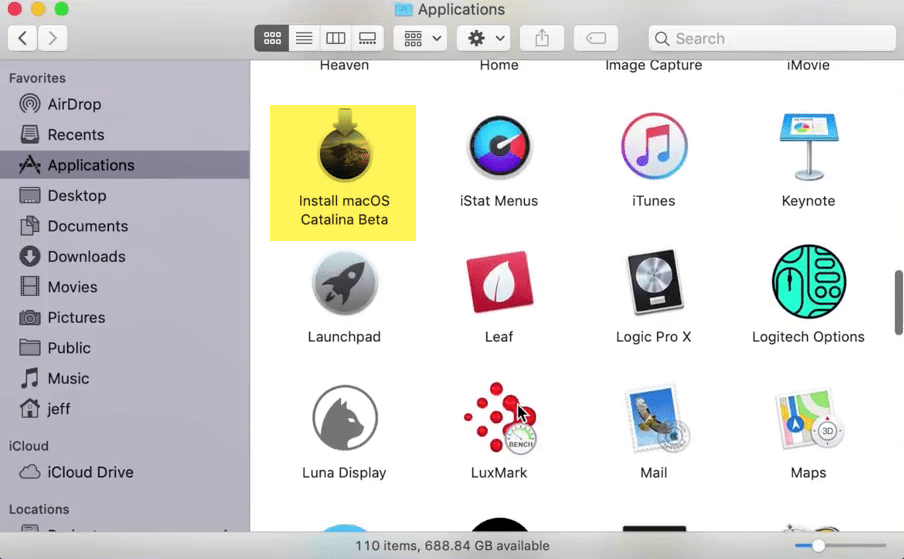Viewport: 904px width, 559px height.
Task: Select AirDrop in the sidebar
Action: [125, 104]
